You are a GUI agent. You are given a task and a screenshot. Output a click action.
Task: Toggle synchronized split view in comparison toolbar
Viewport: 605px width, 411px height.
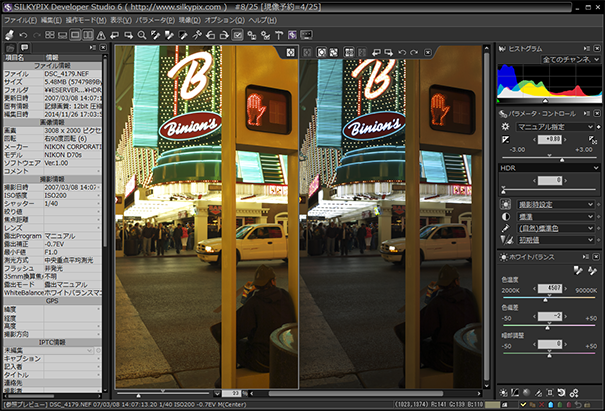tap(349, 52)
